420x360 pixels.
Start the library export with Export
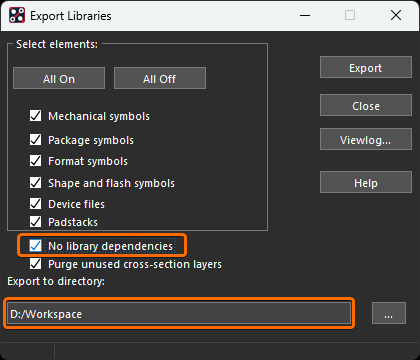tap(366, 67)
